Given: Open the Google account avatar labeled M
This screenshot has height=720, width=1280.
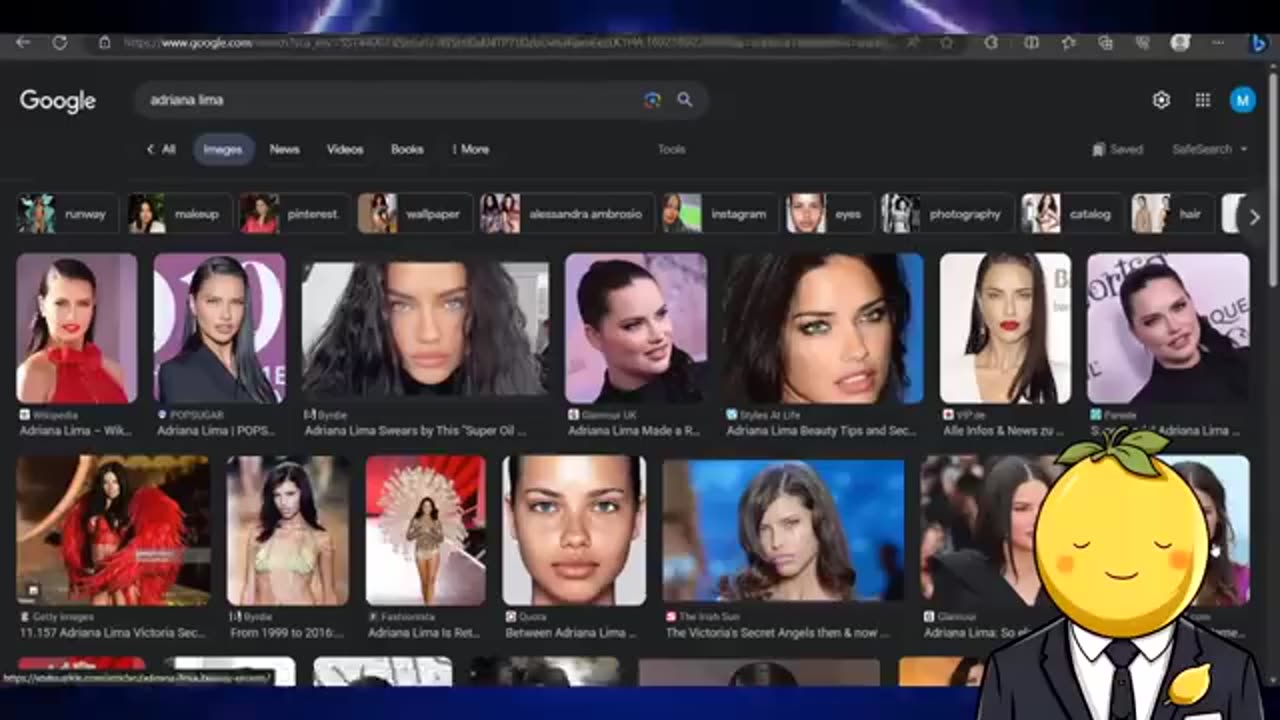Looking at the screenshot, I should click(1242, 100).
